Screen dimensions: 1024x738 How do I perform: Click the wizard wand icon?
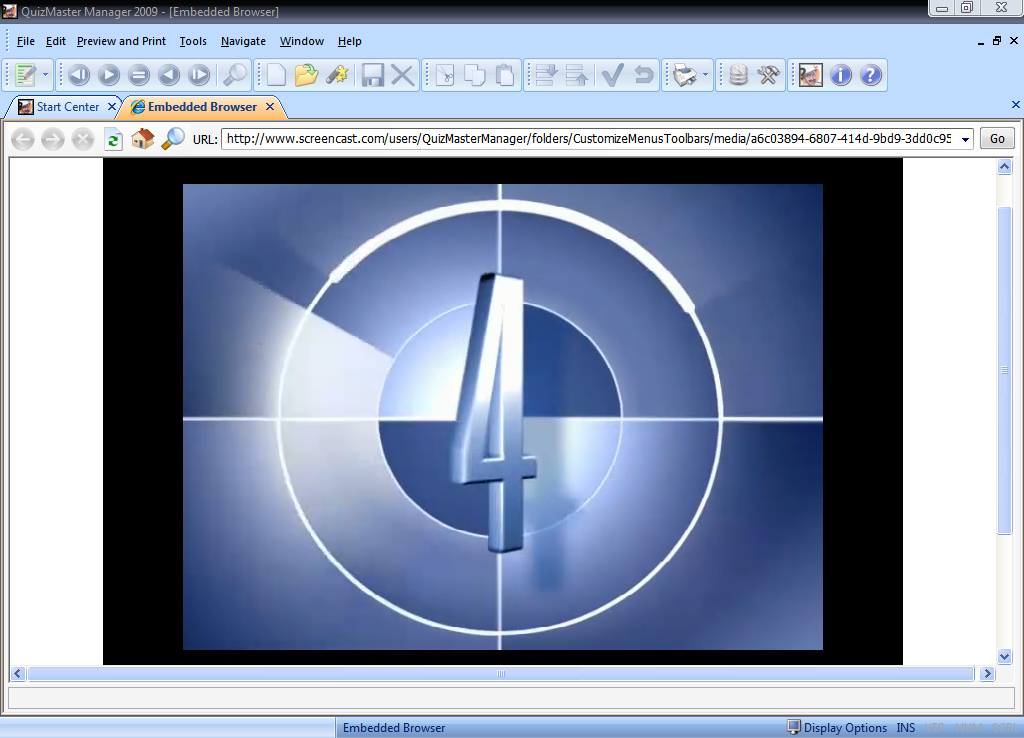tap(337, 75)
